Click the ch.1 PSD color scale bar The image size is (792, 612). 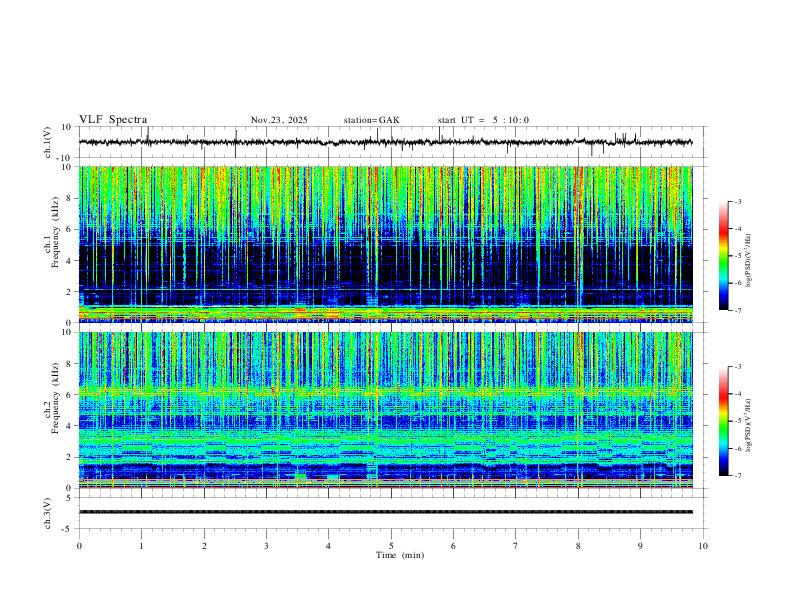coord(723,256)
